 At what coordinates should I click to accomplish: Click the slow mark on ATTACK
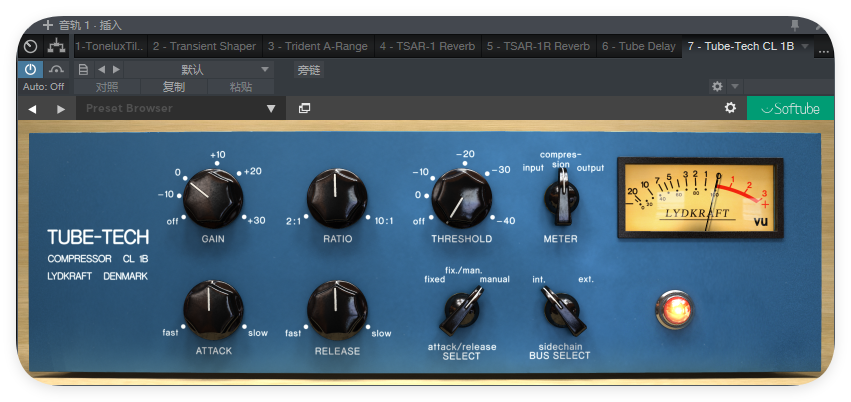coord(258,333)
